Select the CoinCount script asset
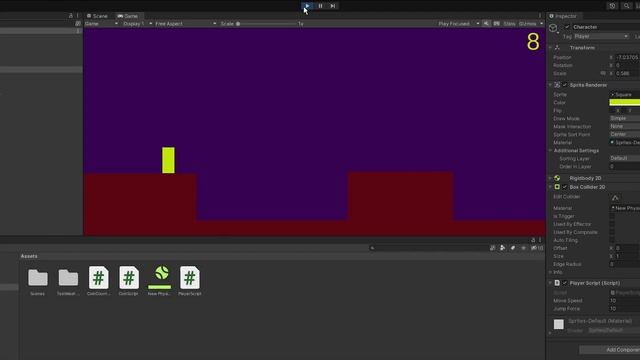 98,281
